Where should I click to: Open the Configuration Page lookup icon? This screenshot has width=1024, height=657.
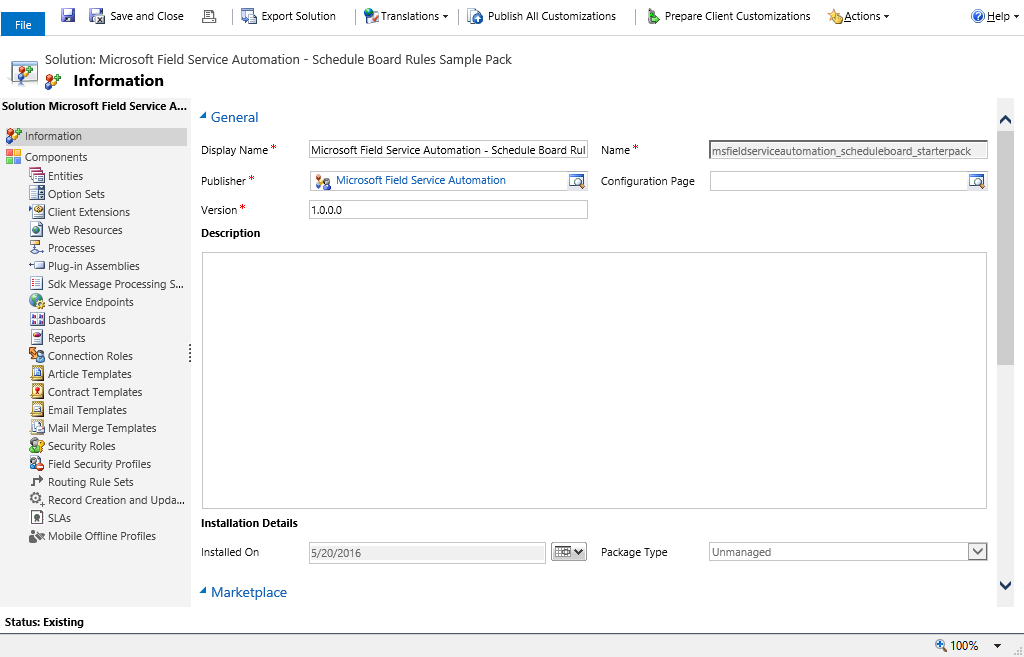pos(976,181)
